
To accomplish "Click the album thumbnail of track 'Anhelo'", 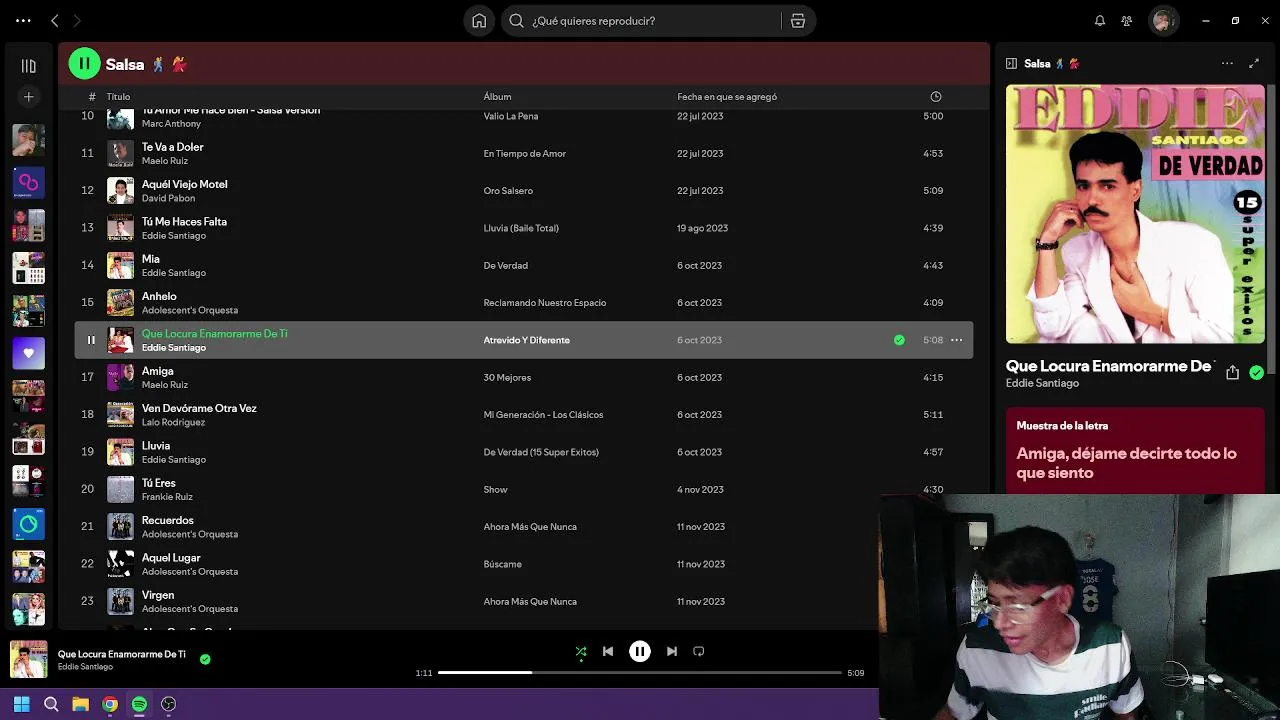I will (x=120, y=303).
